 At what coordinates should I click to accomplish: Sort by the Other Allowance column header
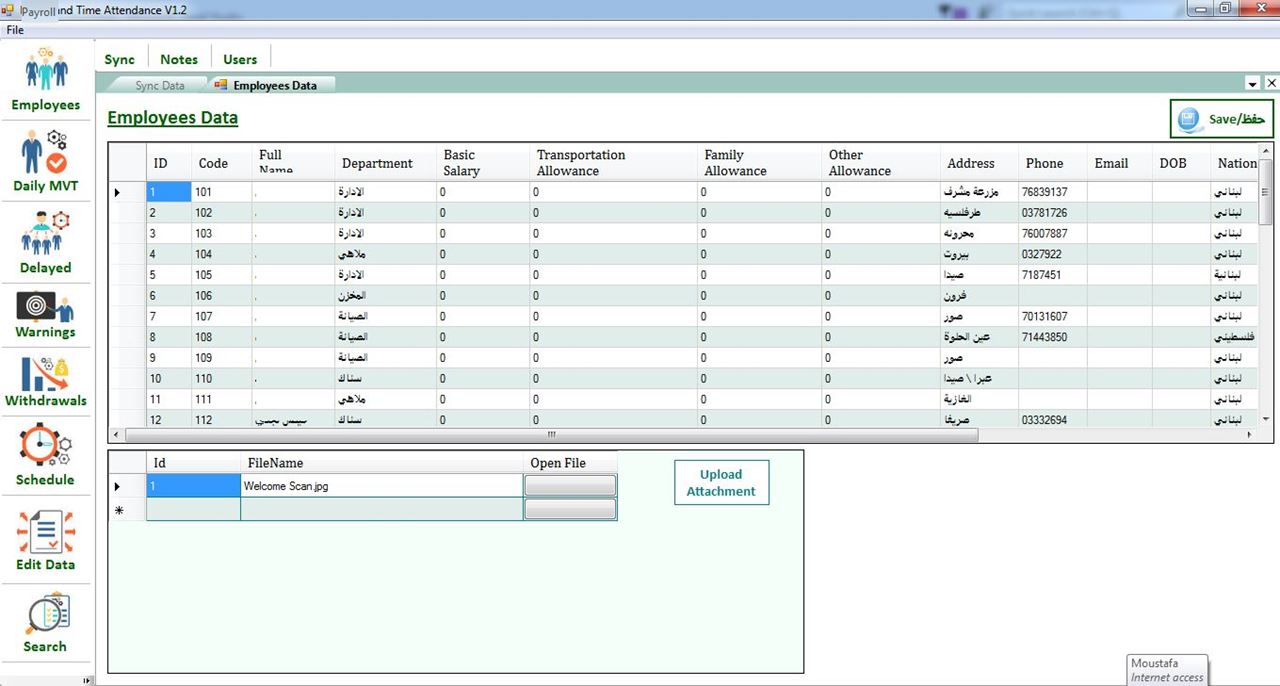[x=881, y=163]
